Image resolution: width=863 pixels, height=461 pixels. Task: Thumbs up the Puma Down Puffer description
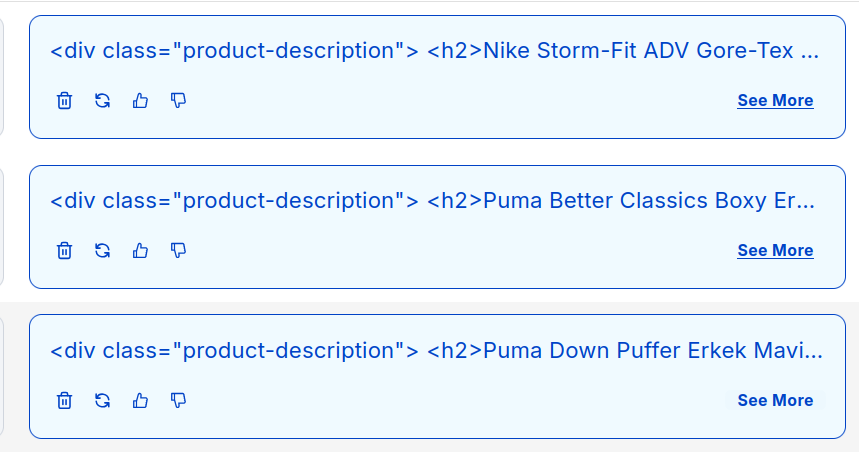click(140, 400)
